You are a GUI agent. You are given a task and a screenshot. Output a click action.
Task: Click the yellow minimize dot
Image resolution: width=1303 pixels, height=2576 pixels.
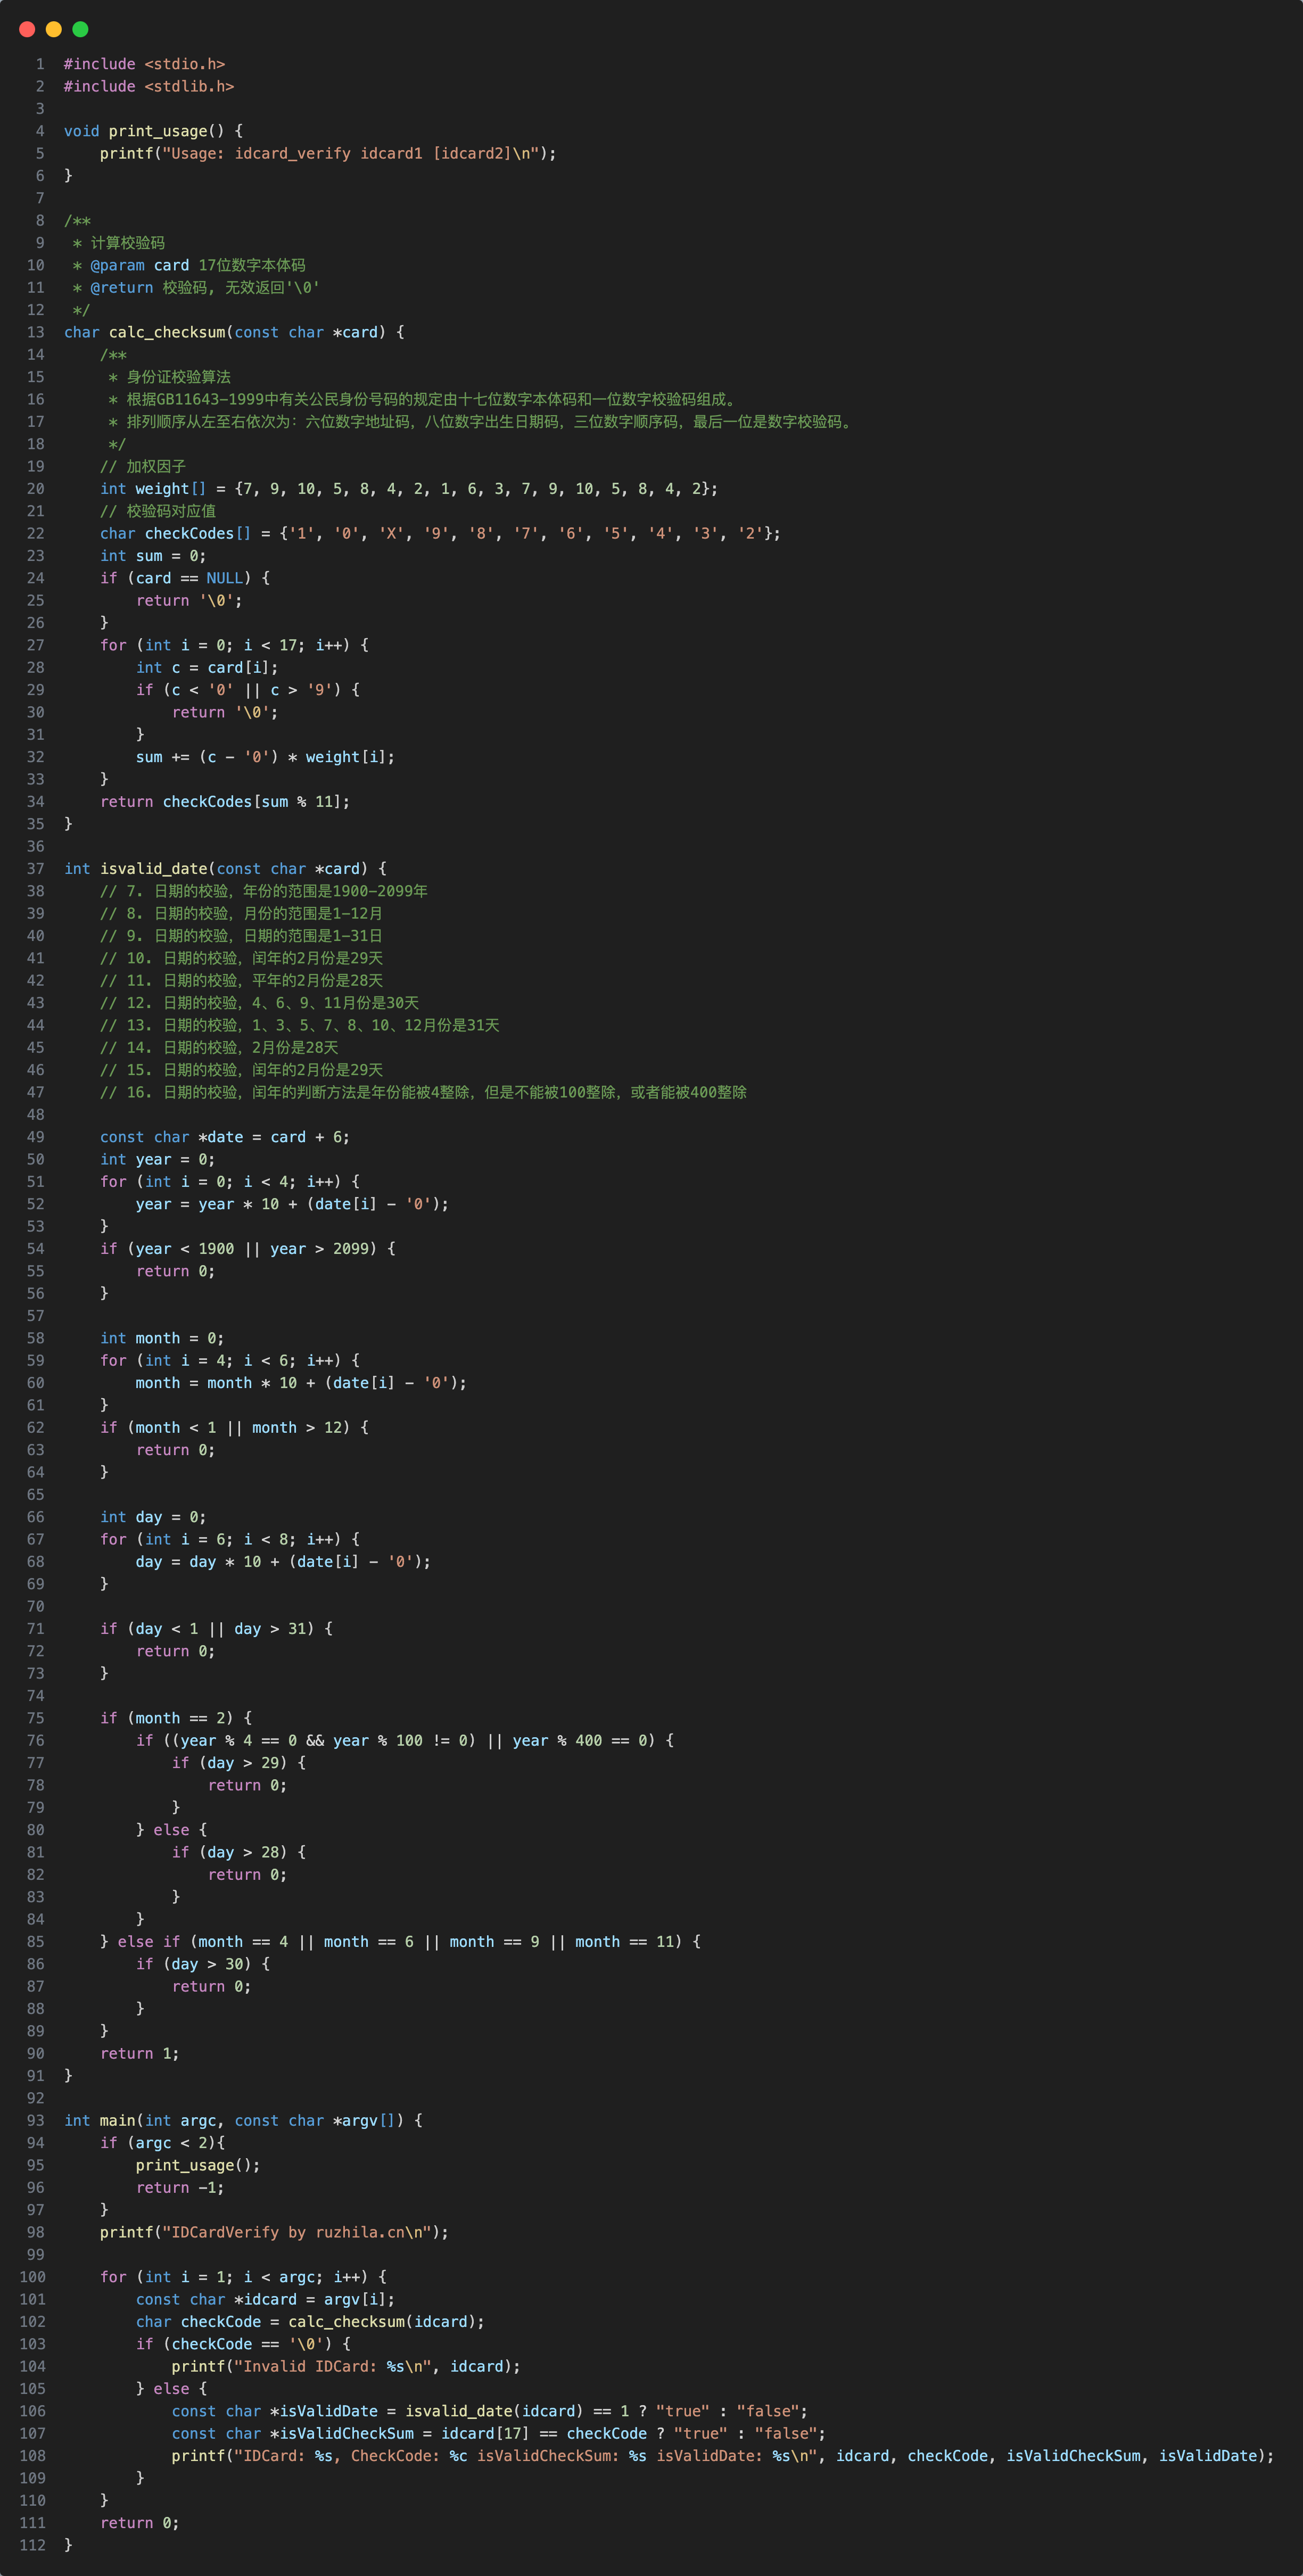(x=54, y=29)
